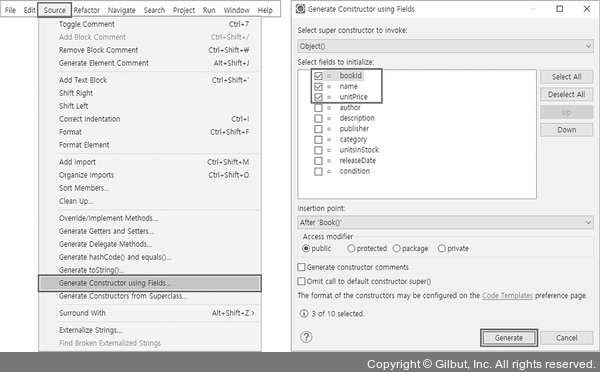The height and width of the screenshot is (372, 600).
Task: Click the Source menu
Action: point(54,10)
